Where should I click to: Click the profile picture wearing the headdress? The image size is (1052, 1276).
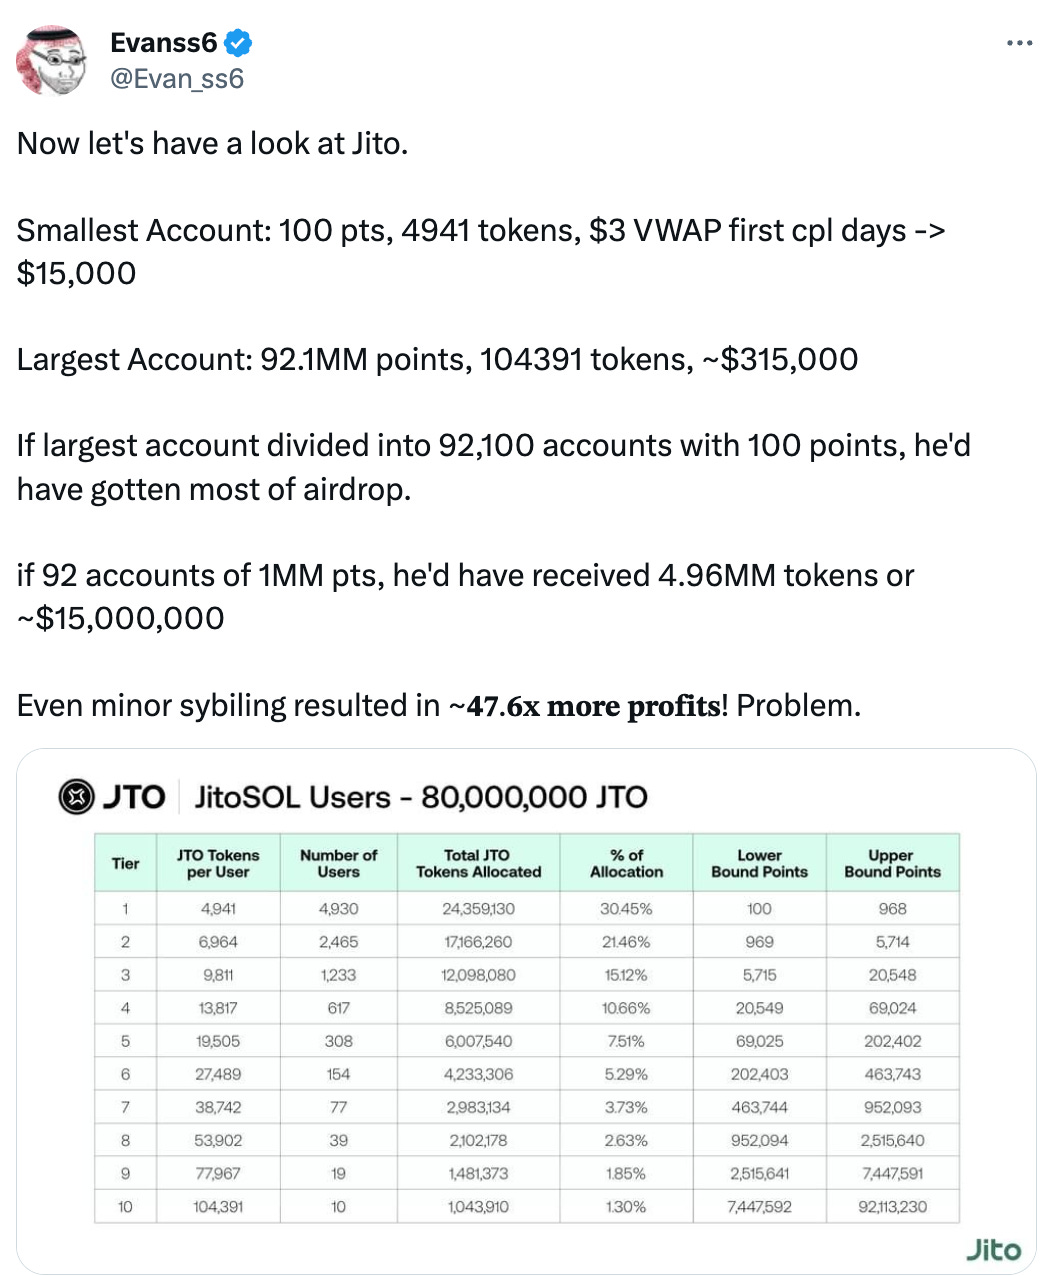(52, 60)
